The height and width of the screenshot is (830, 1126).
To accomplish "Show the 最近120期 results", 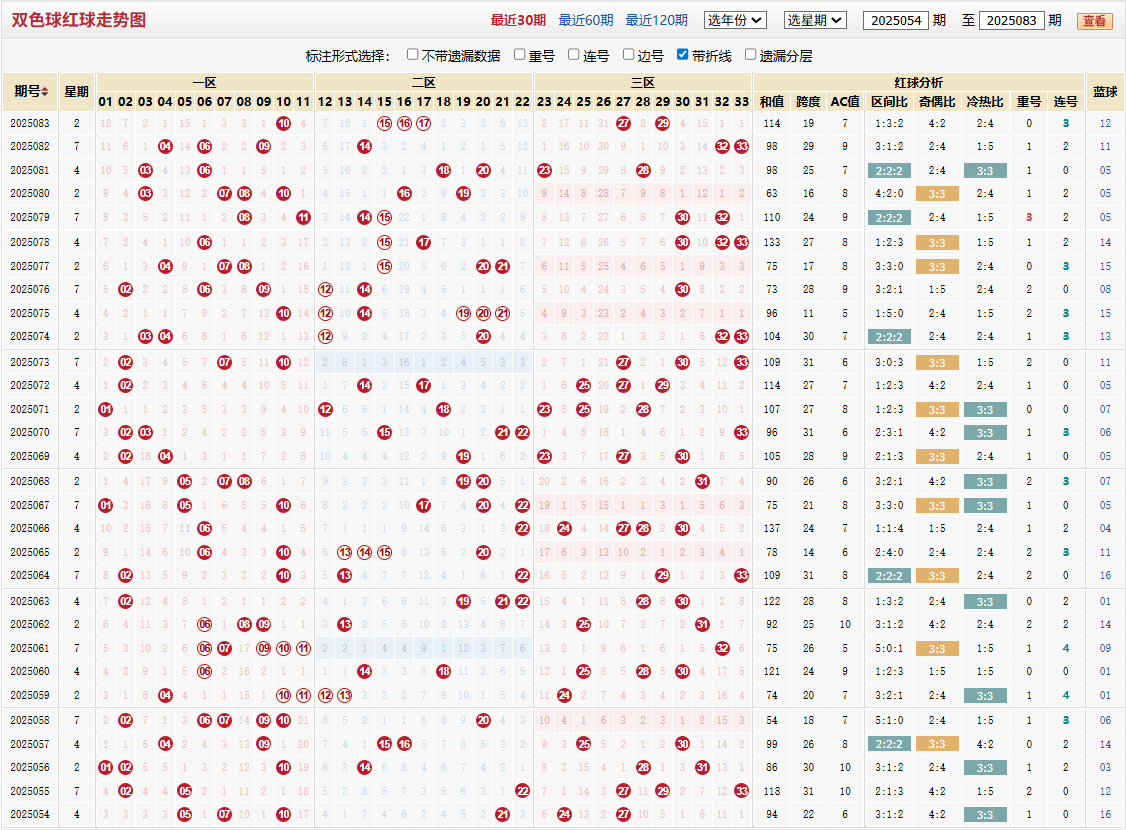I will [x=656, y=20].
